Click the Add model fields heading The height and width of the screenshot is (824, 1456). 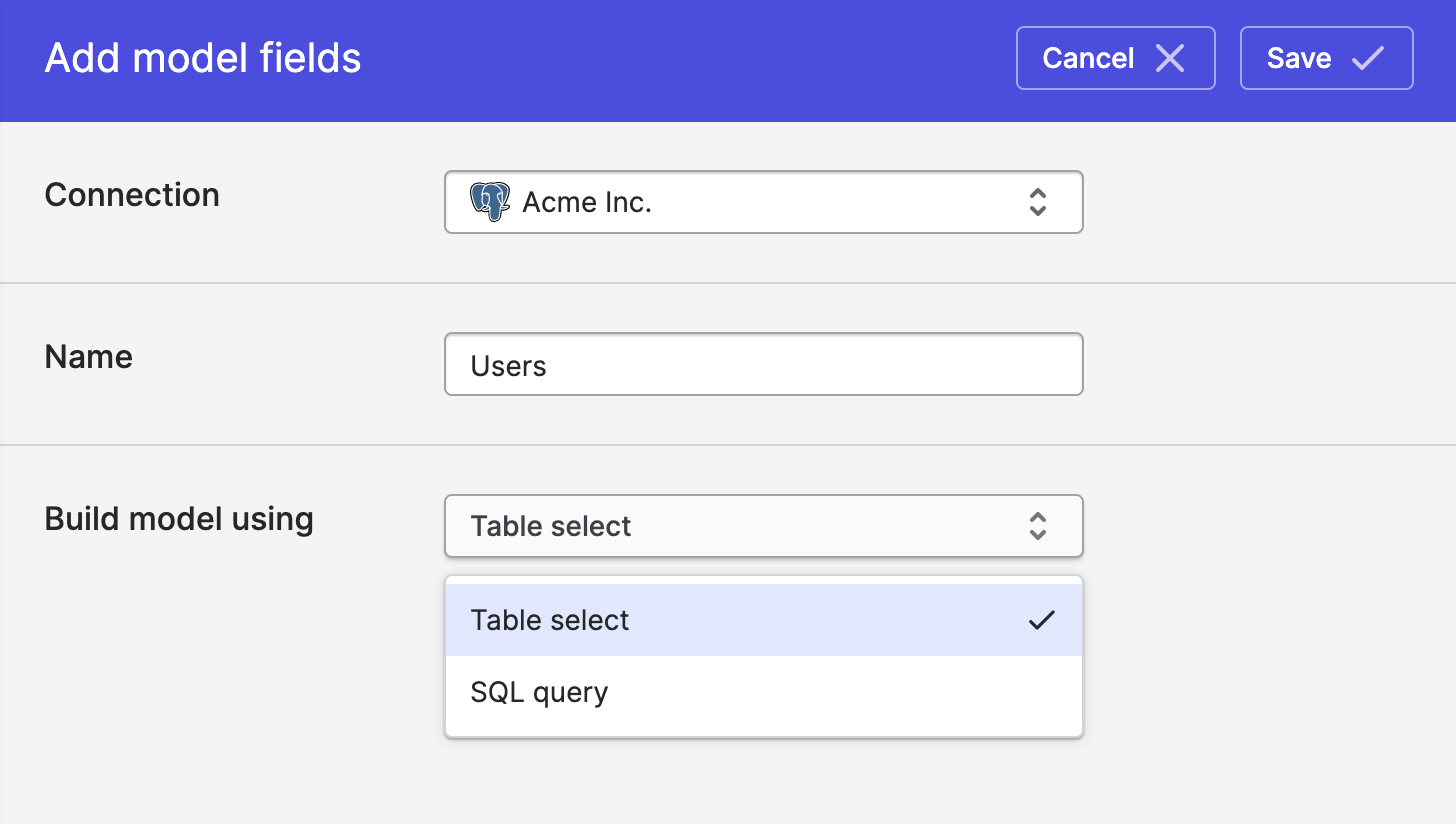pos(203,58)
